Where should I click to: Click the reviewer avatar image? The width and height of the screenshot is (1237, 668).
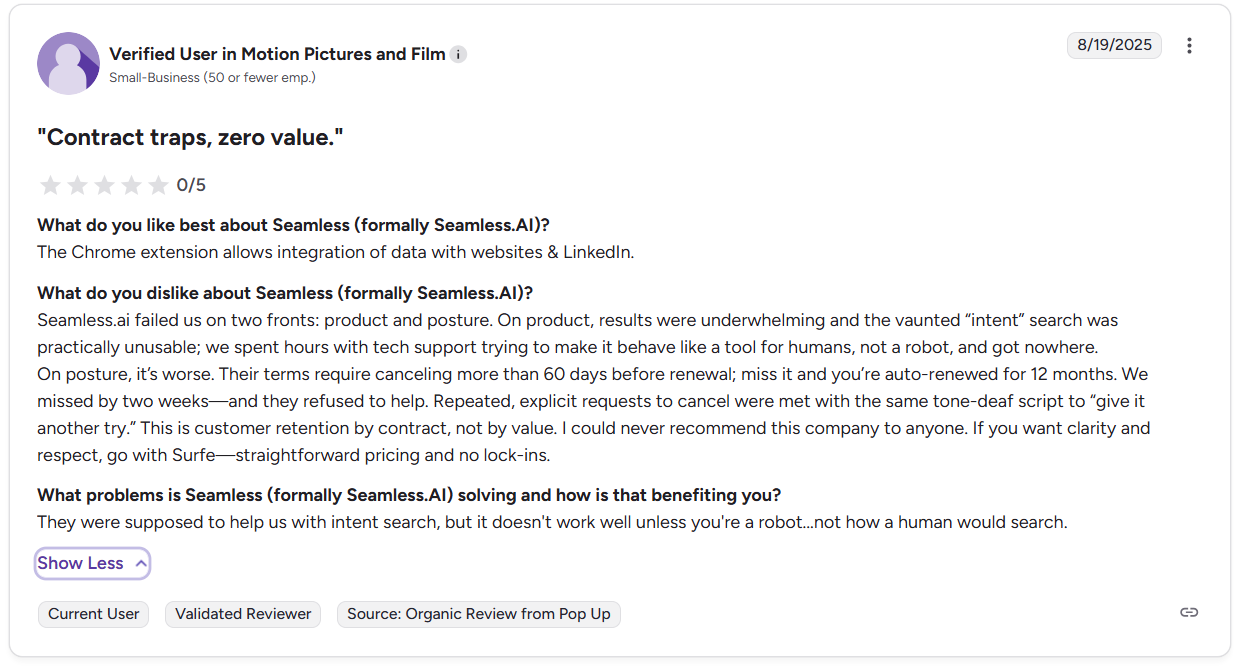(68, 63)
